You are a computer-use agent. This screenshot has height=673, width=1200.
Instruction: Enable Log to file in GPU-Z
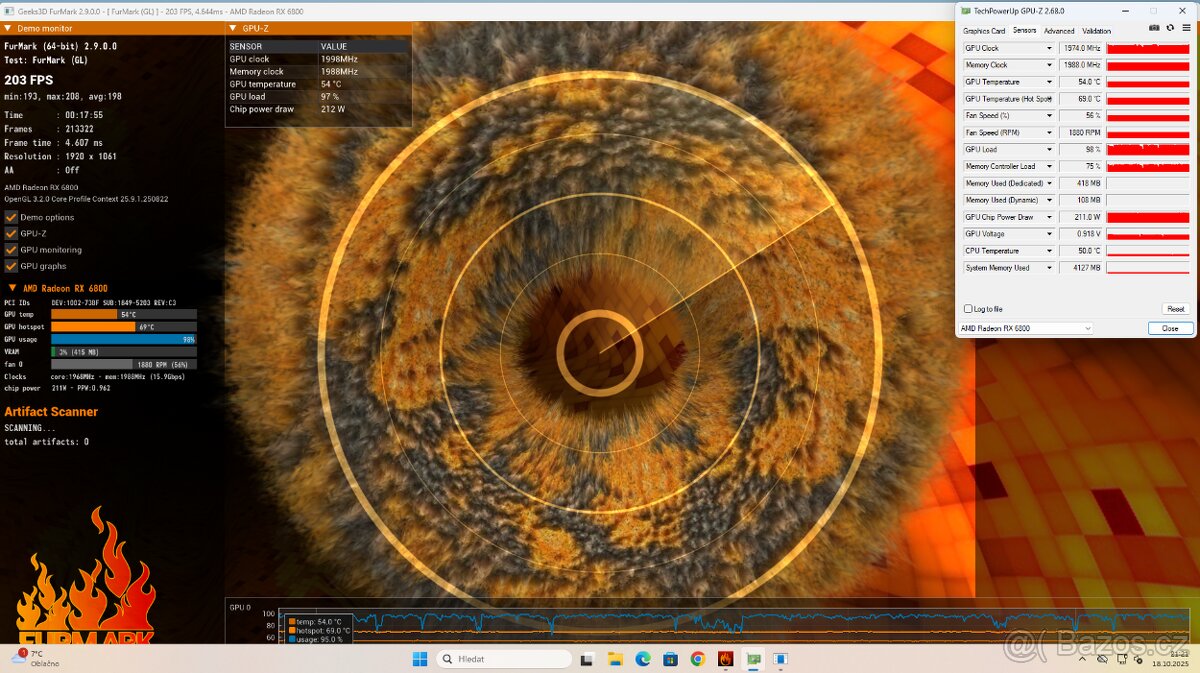click(967, 309)
